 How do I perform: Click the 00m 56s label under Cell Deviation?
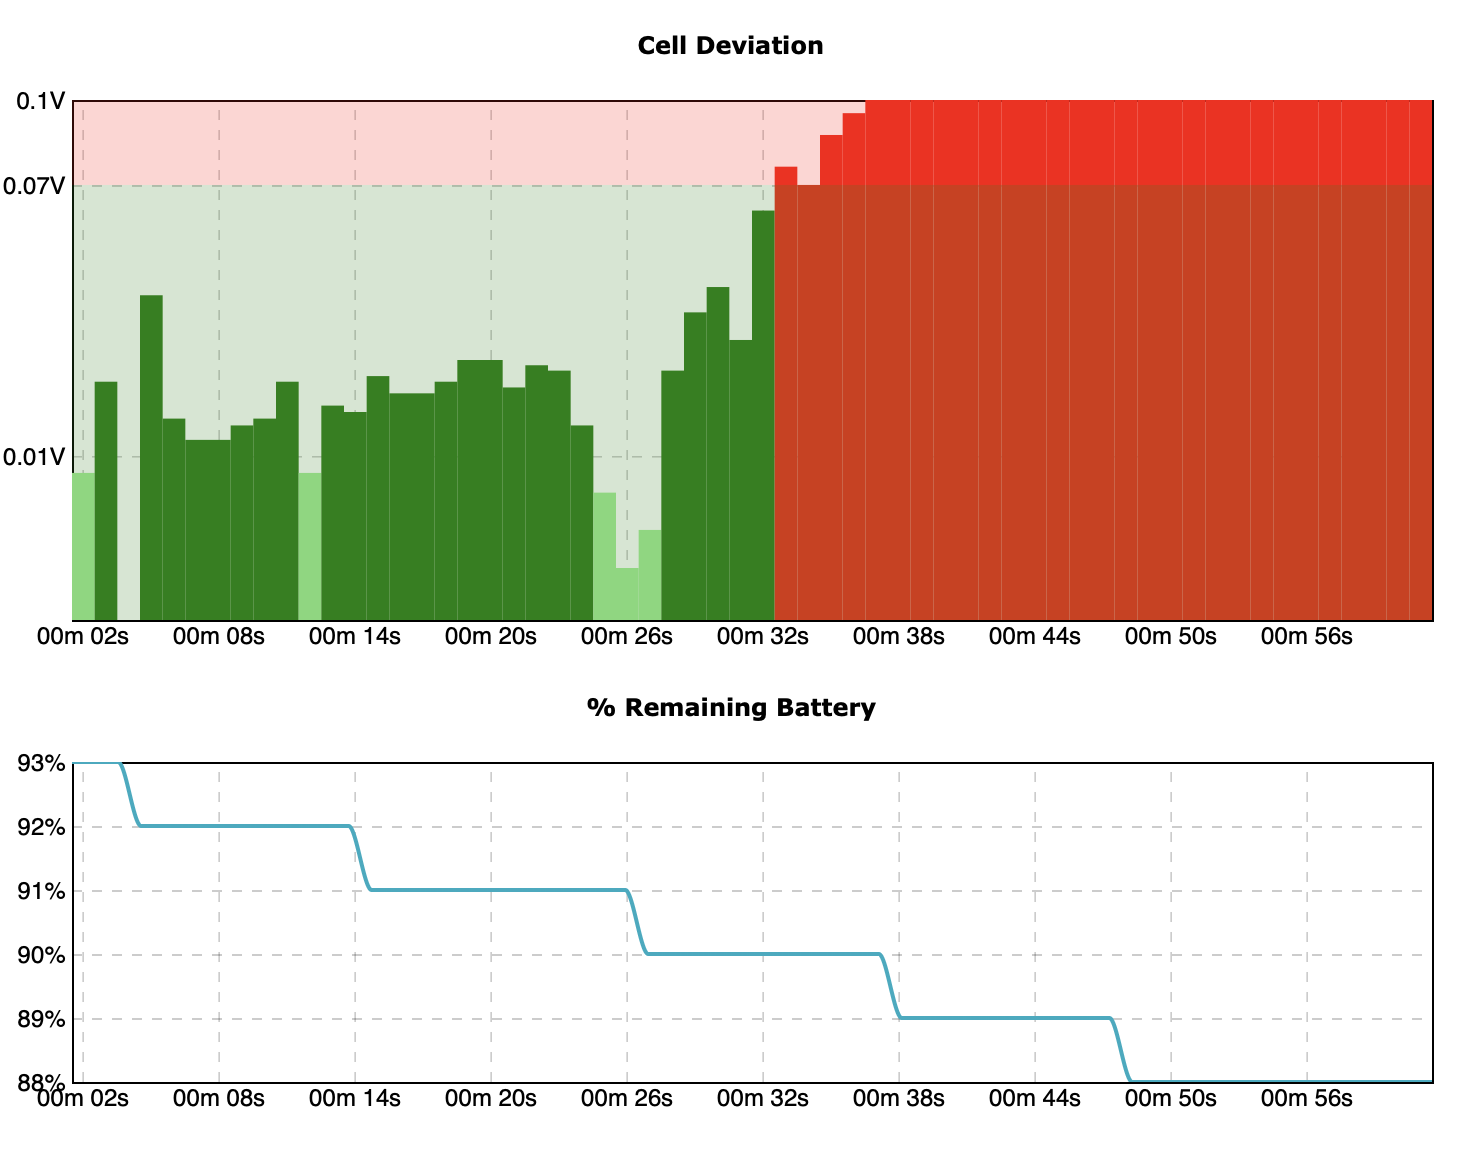pos(1307,637)
